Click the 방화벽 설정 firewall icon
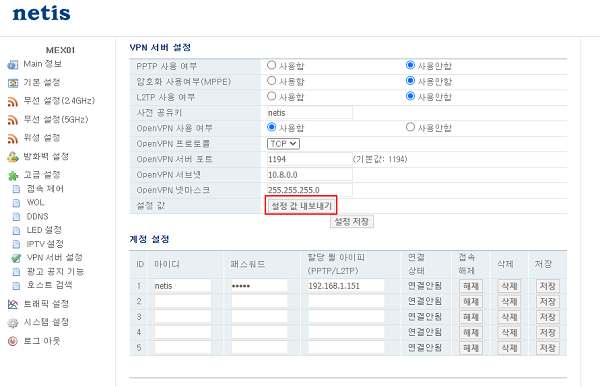600x387 pixels. (13, 157)
